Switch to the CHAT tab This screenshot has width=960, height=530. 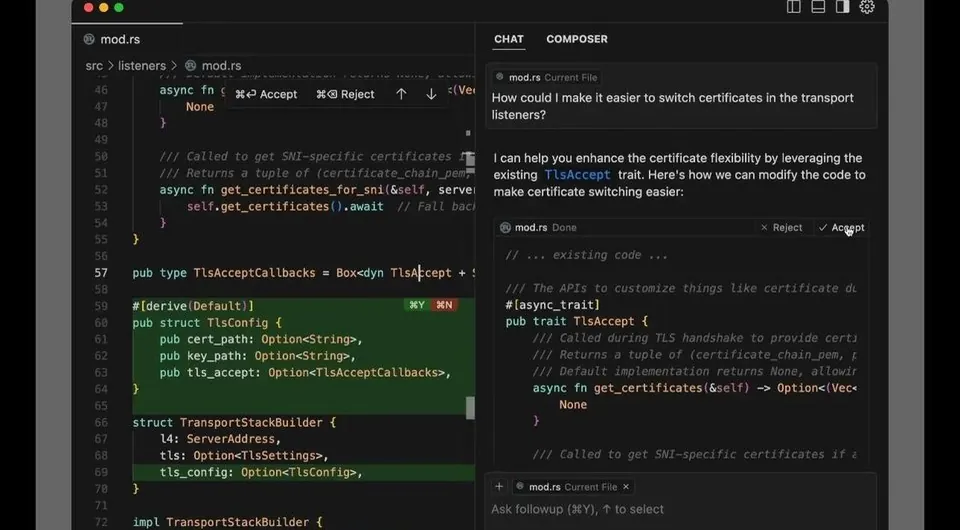pos(509,39)
